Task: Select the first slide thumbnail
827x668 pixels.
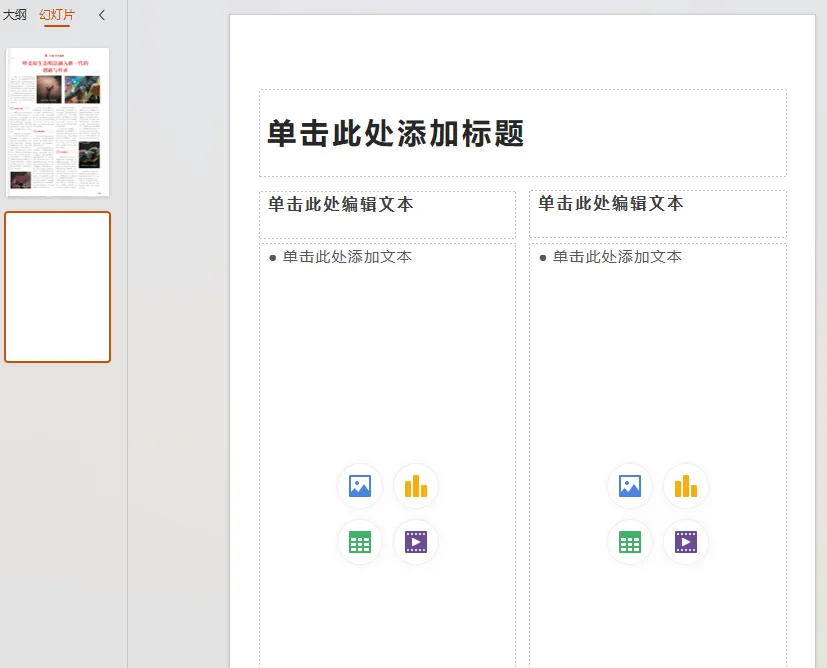Action: pos(57,120)
